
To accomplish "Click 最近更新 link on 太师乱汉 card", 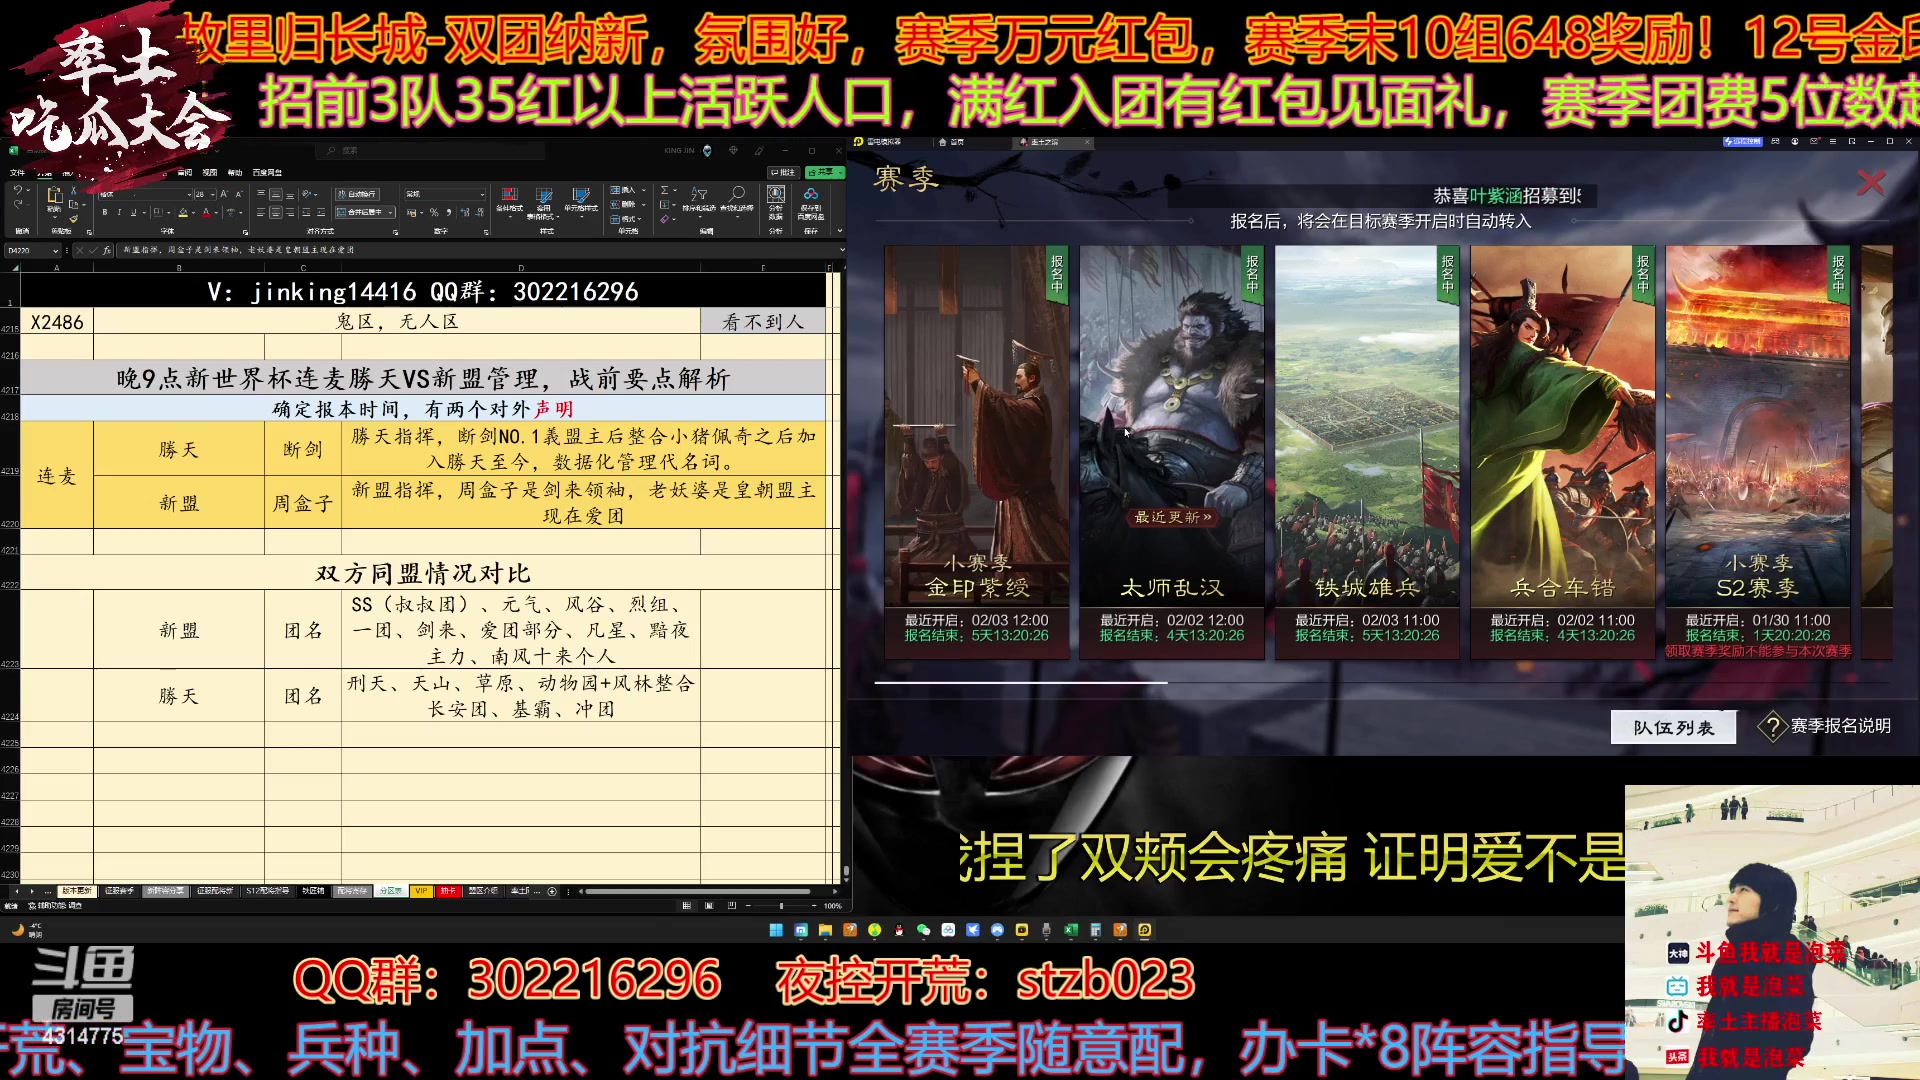I will (x=1172, y=517).
